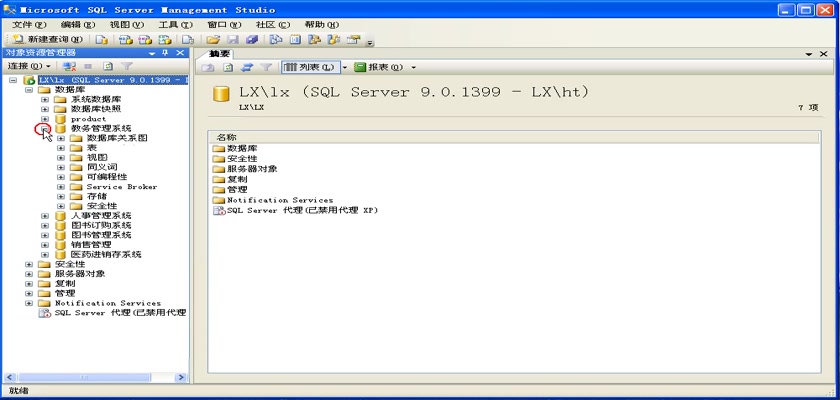Expand the 视图 folder in the tree
This screenshot has width=840, height=400.
click(x=61, y=157)
